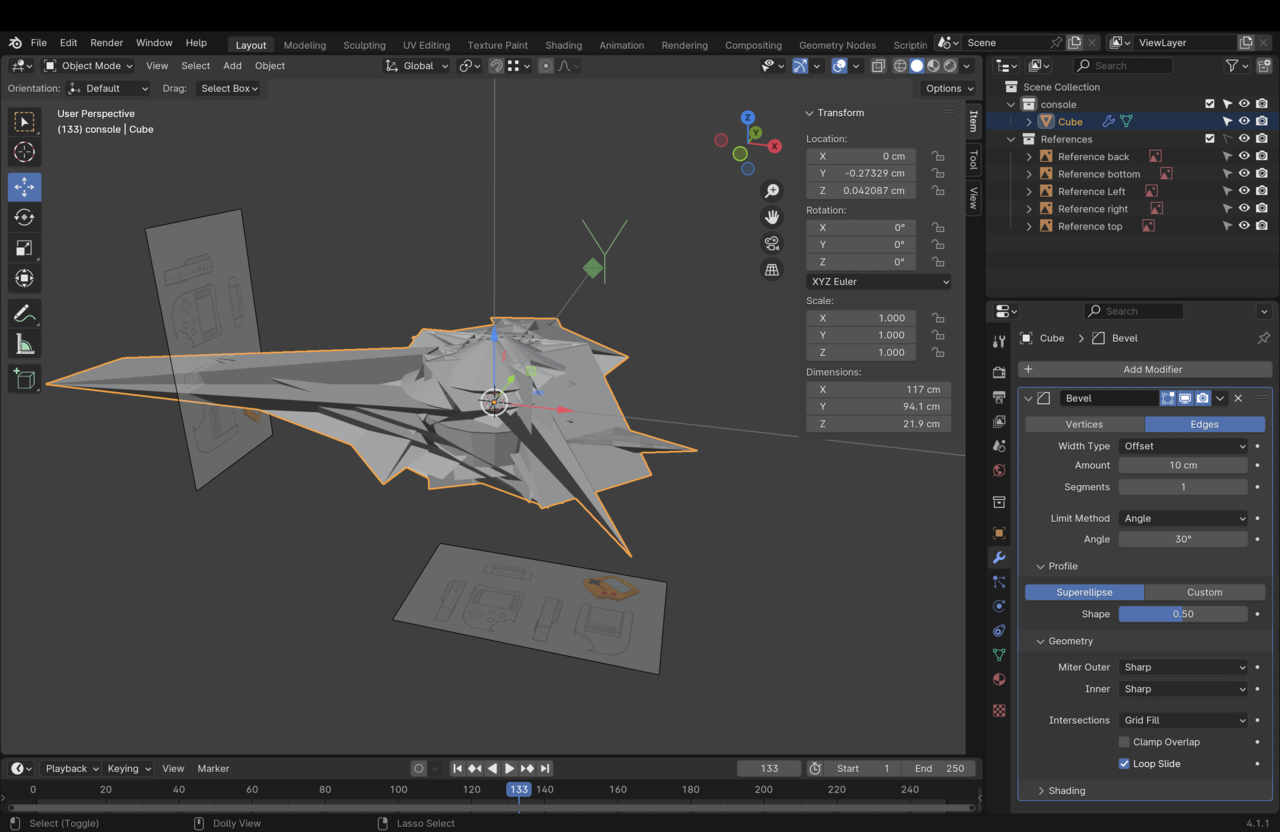The height and width of the screenshot is (832, 1280).
Task: Enable the Clamp Overlap checkbox
Action: click(x=1124, y=742)
